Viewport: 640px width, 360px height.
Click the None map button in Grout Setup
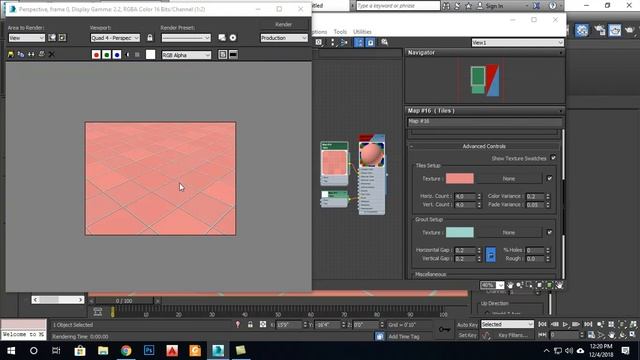509,233
